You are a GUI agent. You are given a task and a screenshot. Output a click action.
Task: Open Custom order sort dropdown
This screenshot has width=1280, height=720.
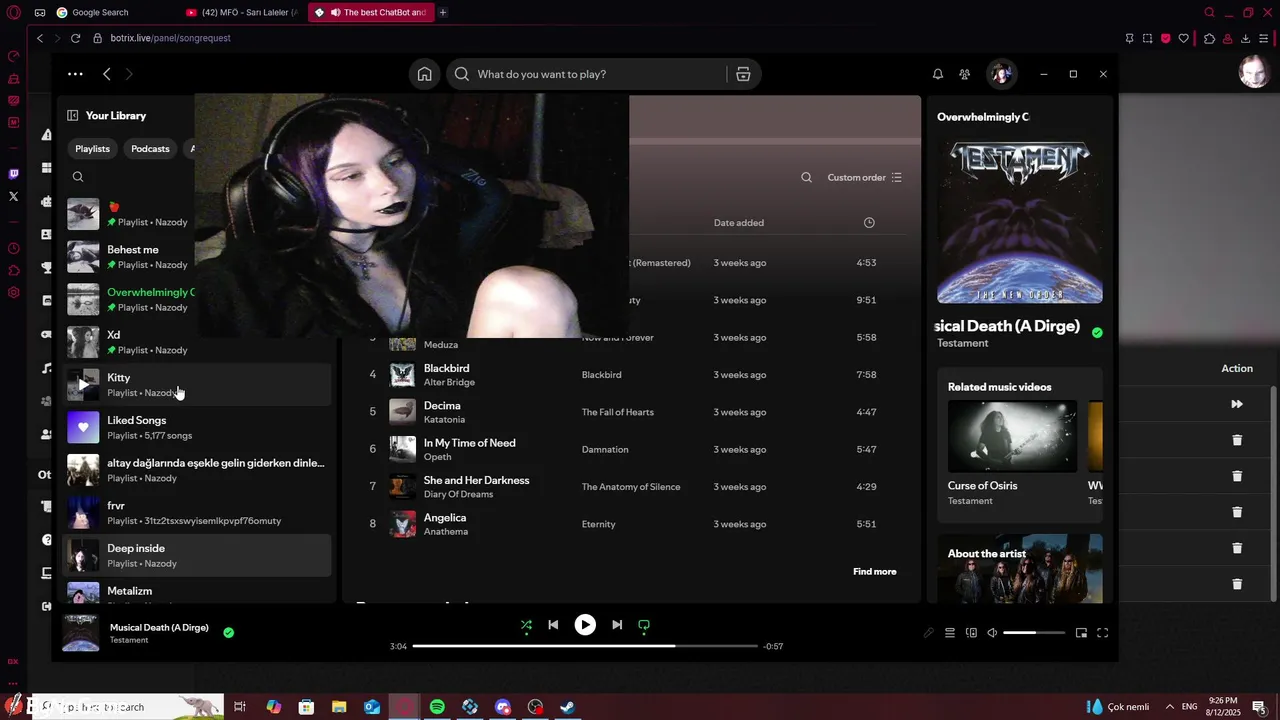pos(865,177)
